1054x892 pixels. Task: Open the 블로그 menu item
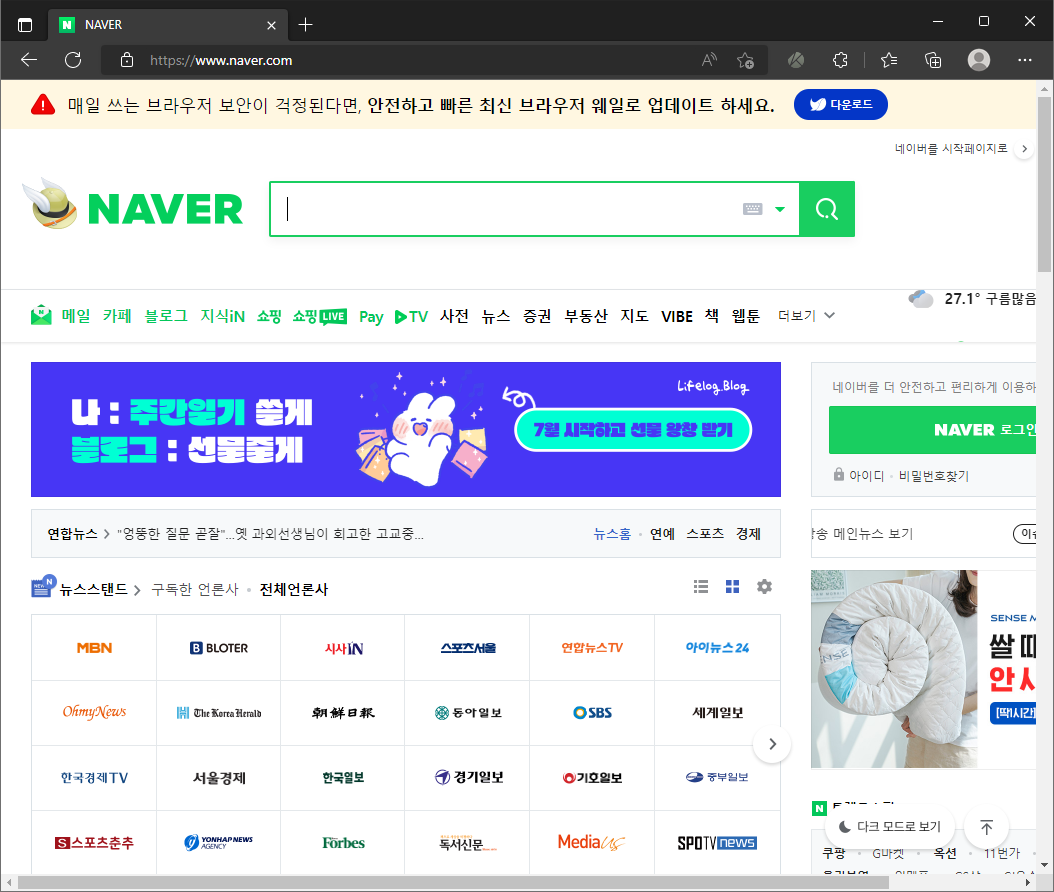[166, 316]
